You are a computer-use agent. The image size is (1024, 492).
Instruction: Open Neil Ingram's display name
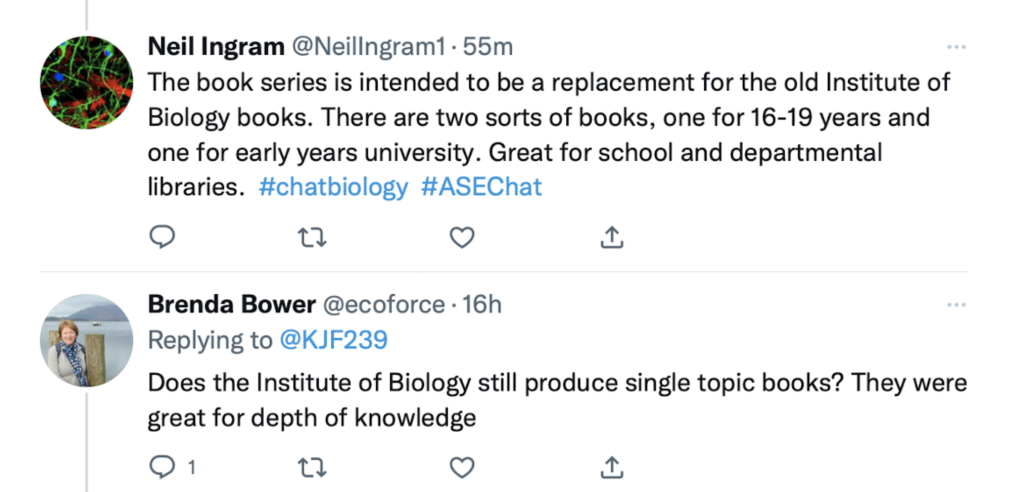(216, 46)
